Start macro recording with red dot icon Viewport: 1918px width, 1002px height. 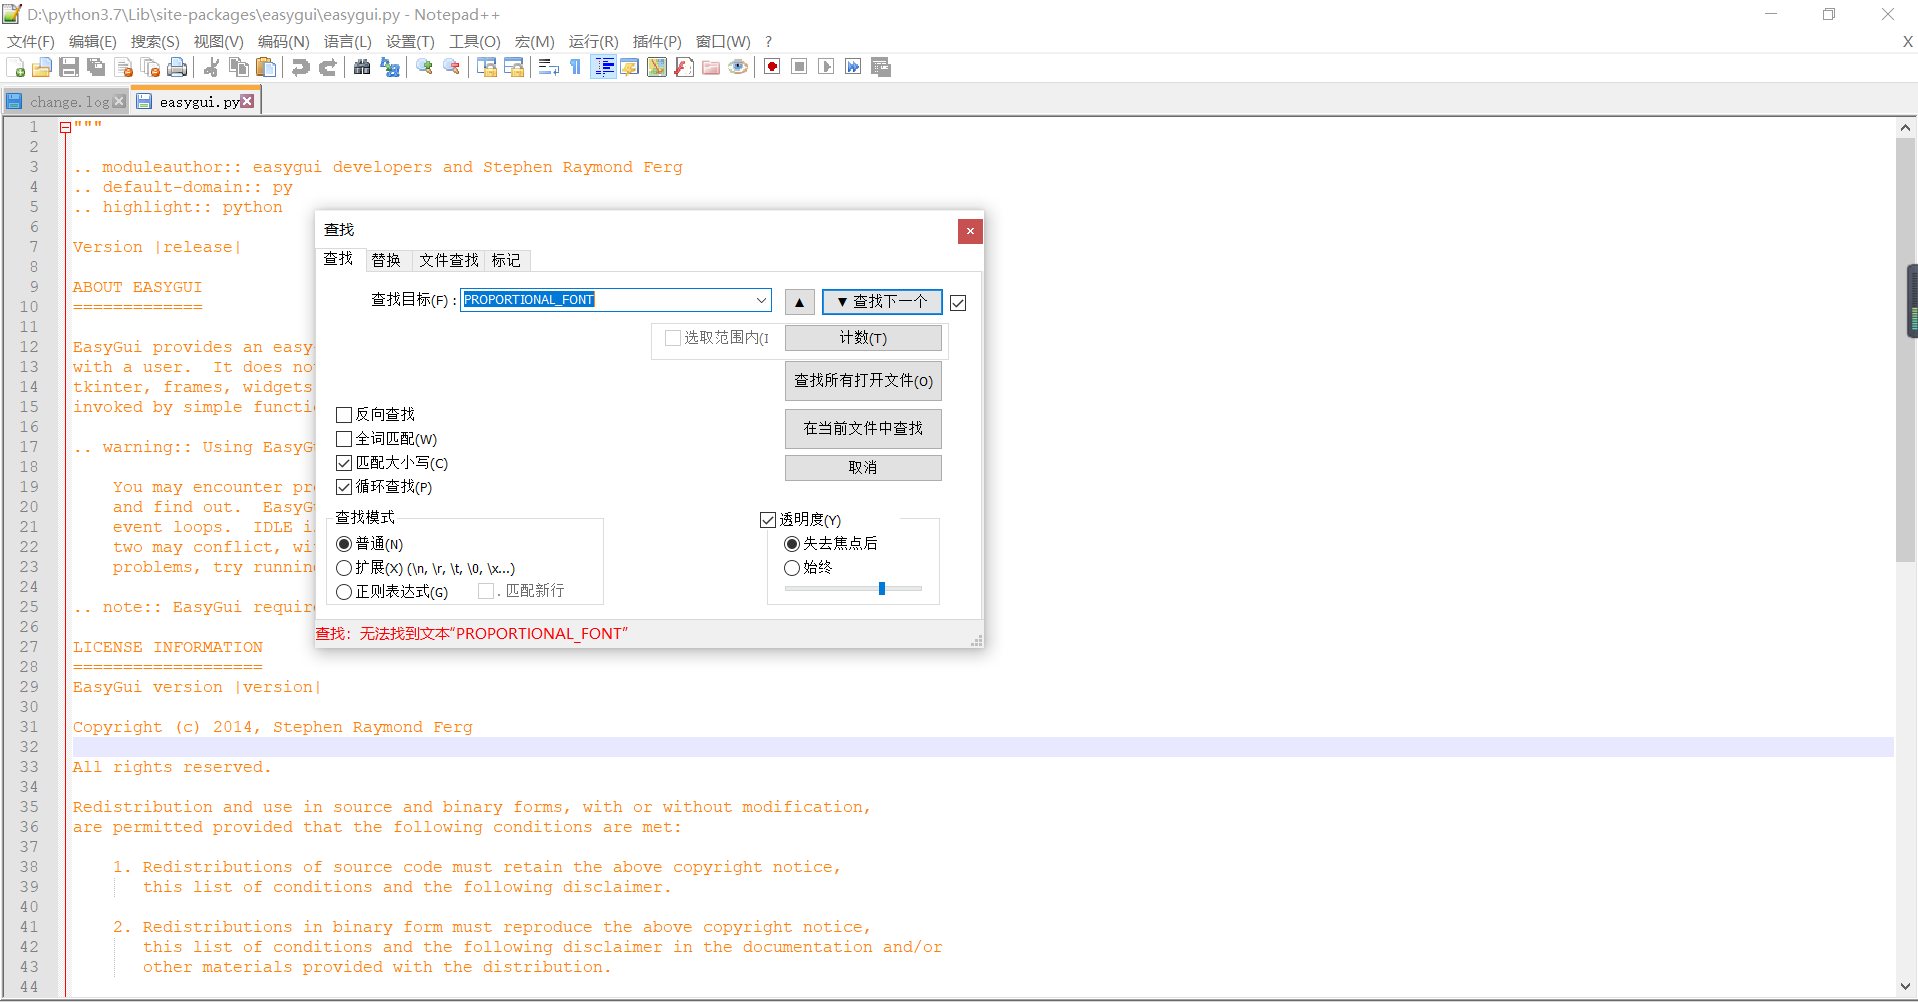772,67
